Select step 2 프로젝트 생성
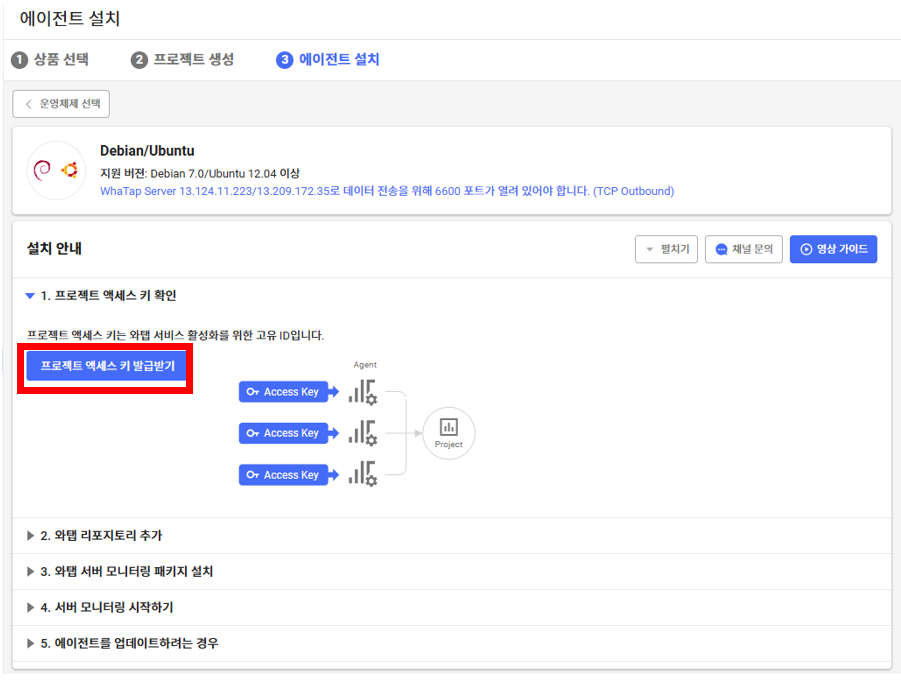The width and height of the screenshot is (901, 680). coord(182,59)
